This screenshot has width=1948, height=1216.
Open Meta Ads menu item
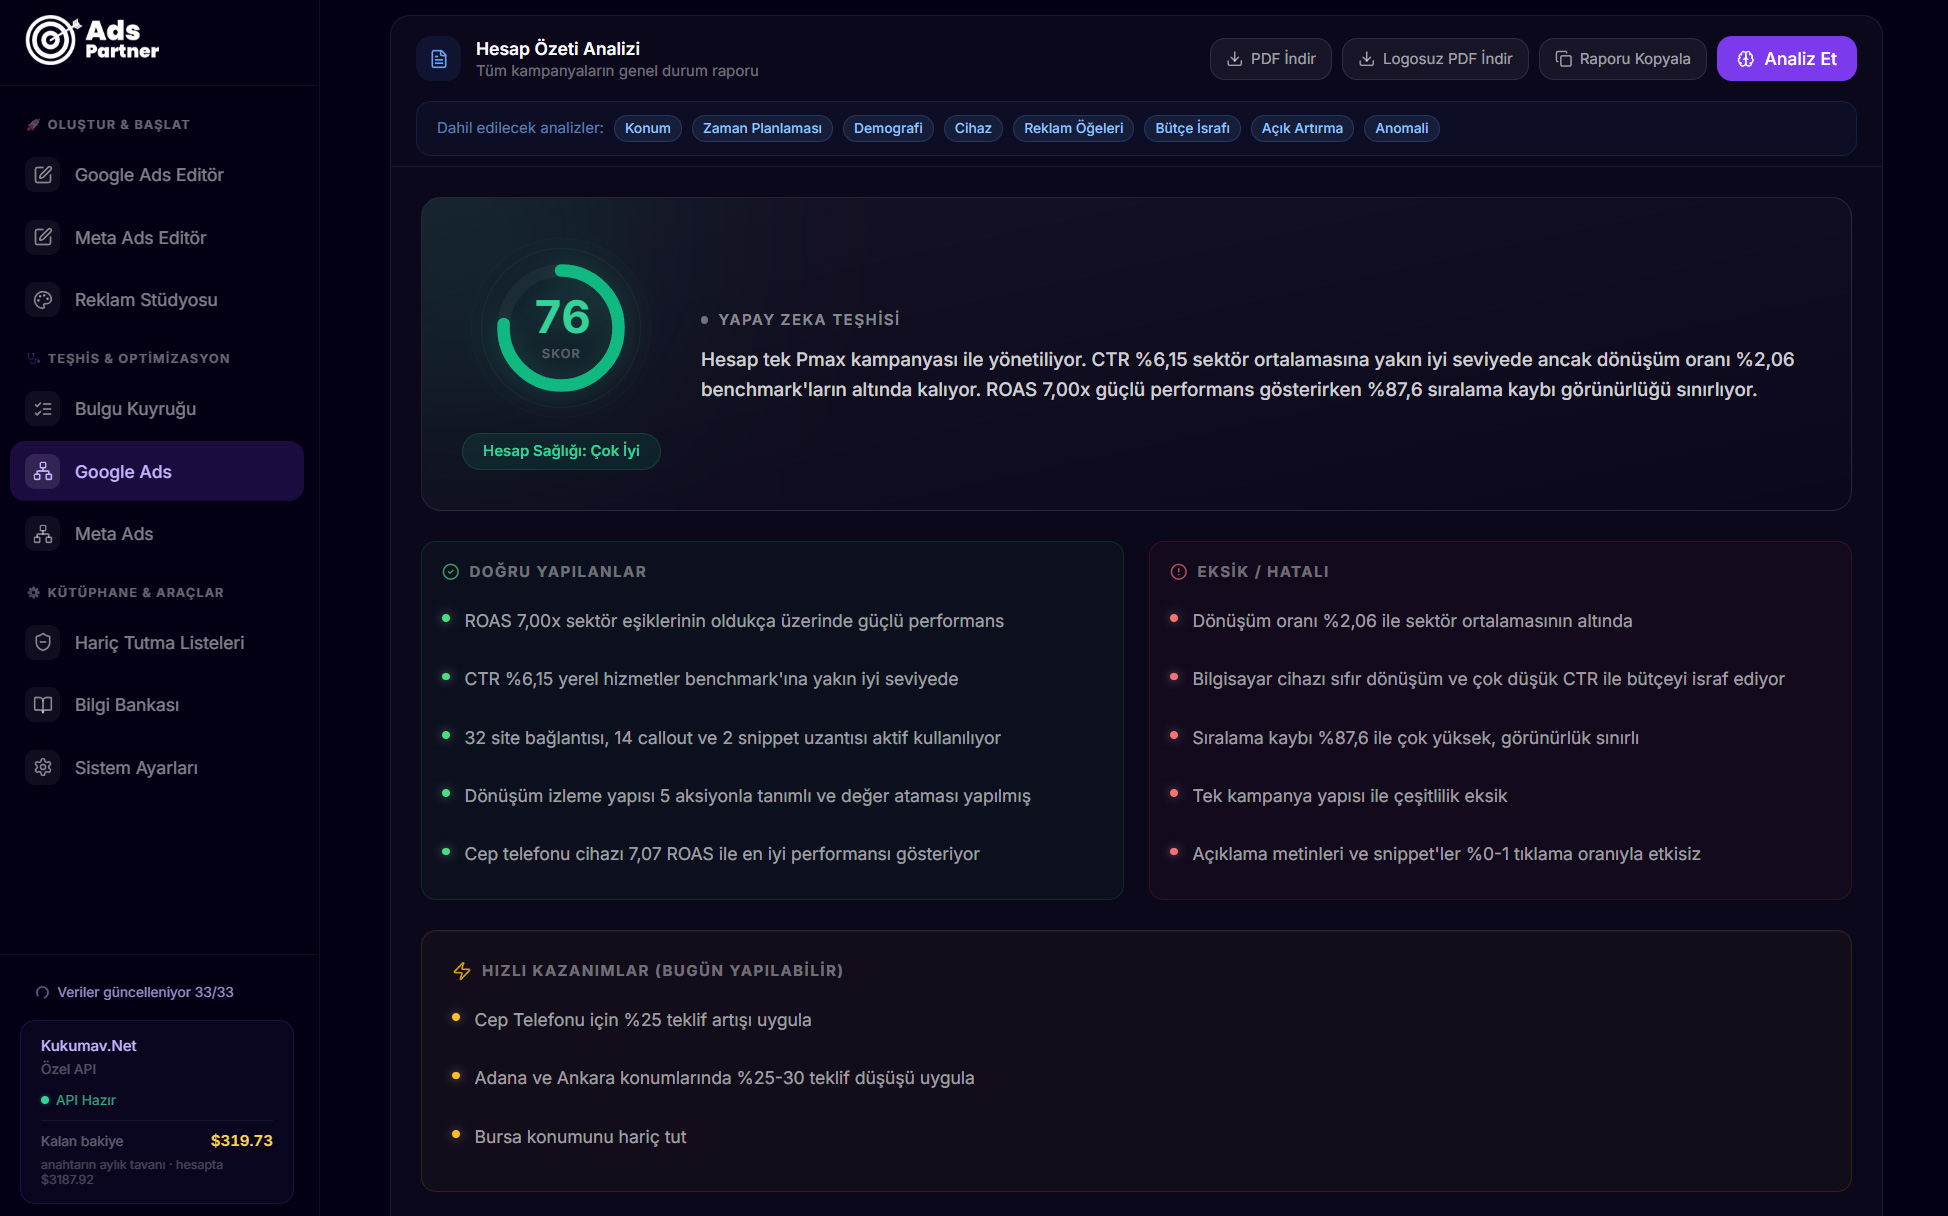click(157, 534)
